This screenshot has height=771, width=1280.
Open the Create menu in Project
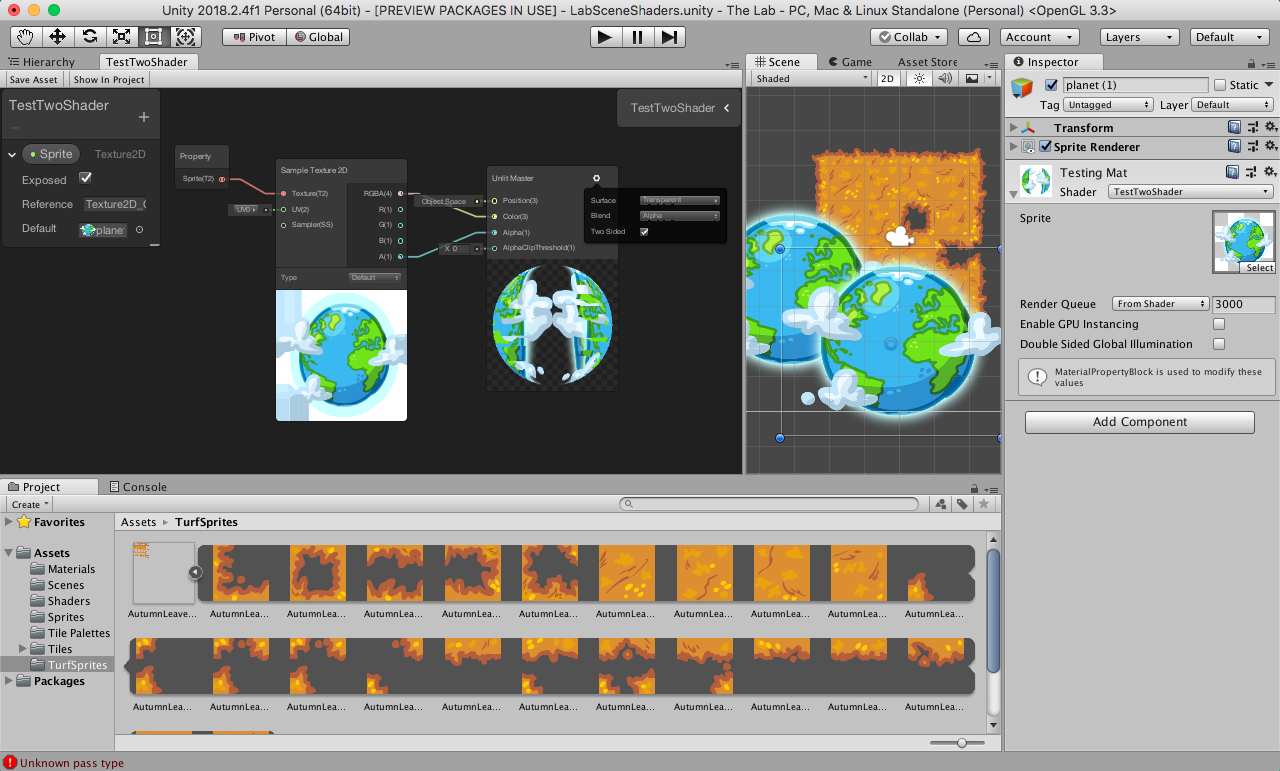30,504
